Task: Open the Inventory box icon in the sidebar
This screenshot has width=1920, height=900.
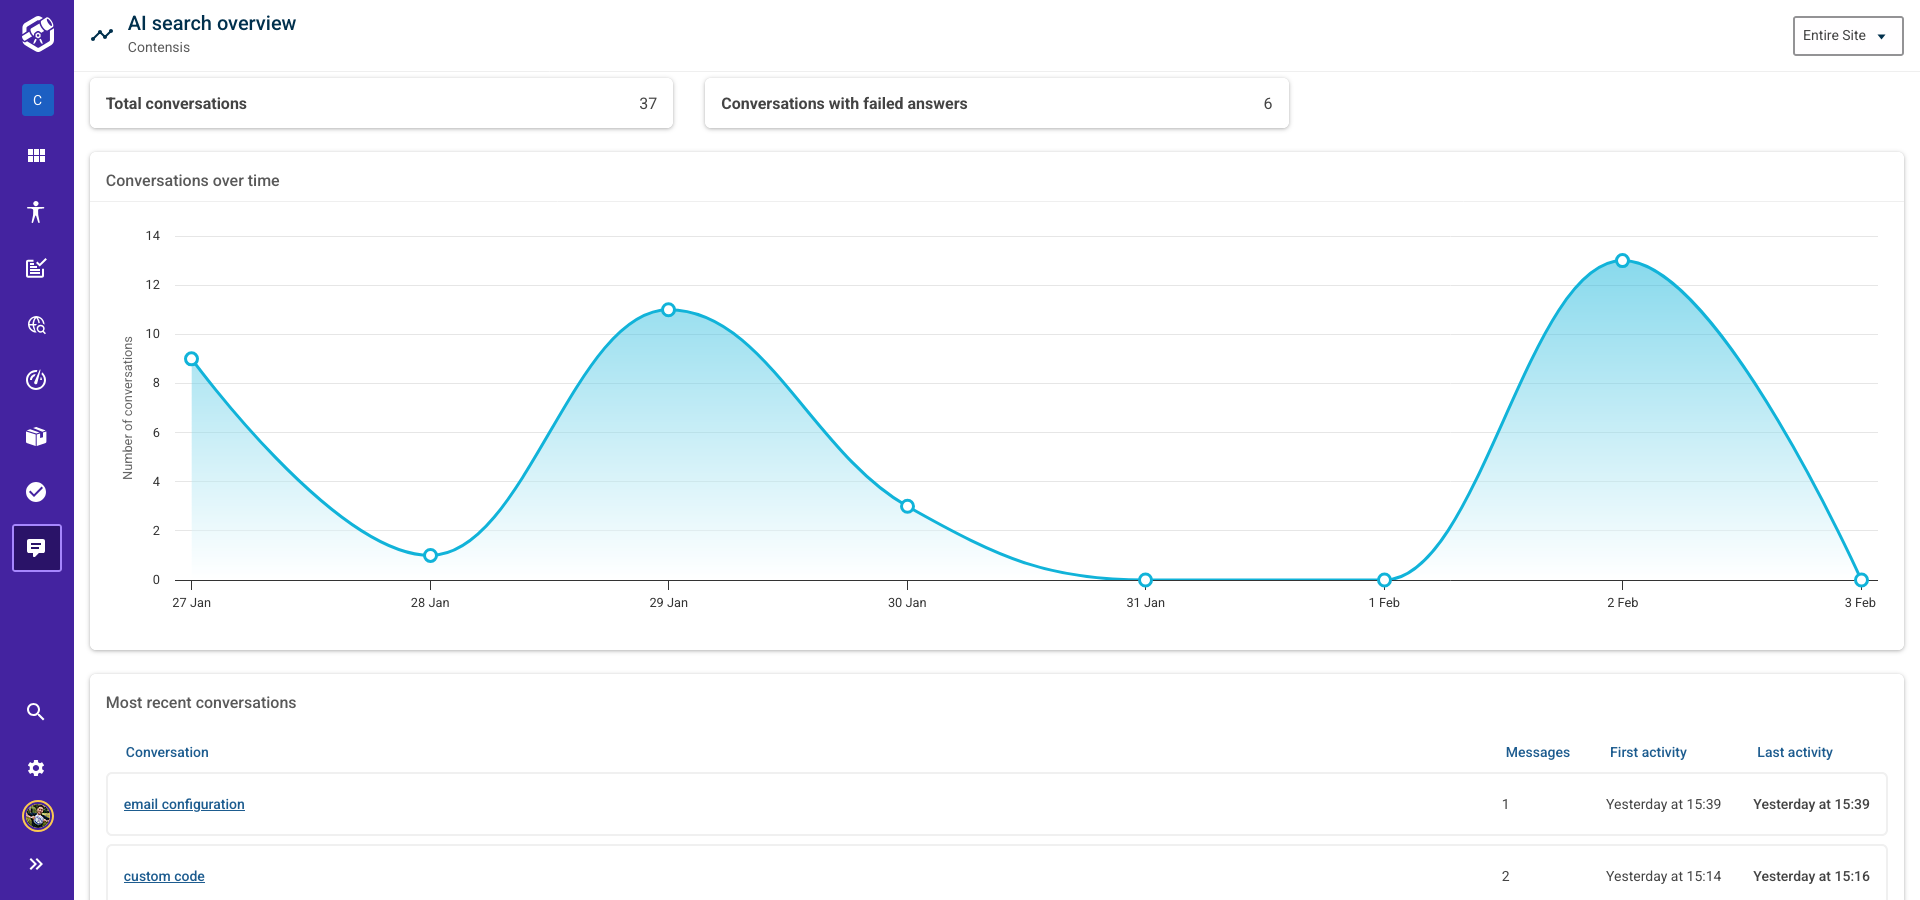Action: (x=37, y=436)
